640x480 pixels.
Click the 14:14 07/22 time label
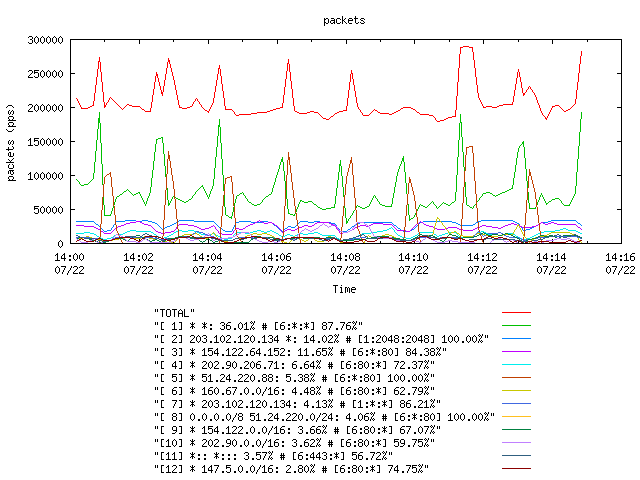pyautogui.click(x=551, y=264)
